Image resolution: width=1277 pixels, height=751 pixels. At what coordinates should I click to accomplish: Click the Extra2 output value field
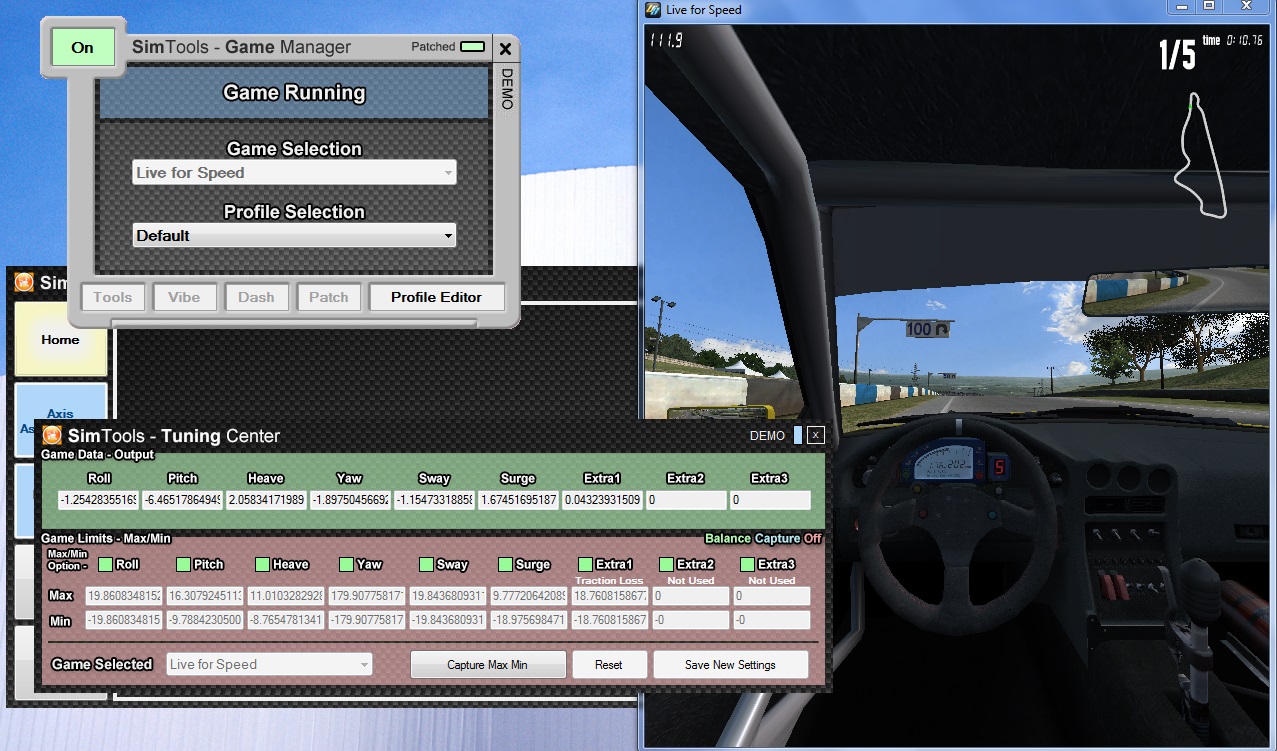tap(686, 500)
